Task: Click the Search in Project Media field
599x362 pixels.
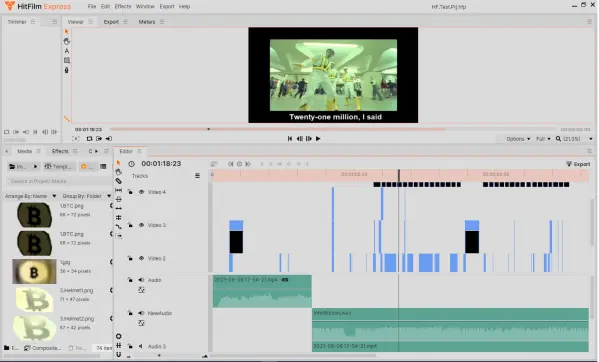Action: [x=59, y=181]
